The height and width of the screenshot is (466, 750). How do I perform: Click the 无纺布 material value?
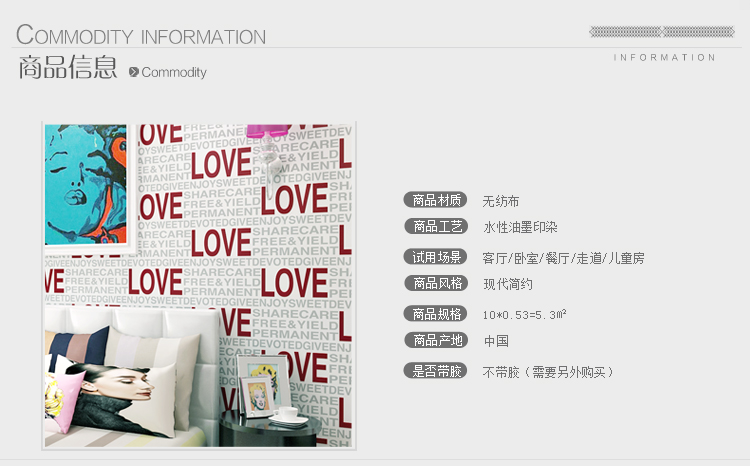click(501, 201)
